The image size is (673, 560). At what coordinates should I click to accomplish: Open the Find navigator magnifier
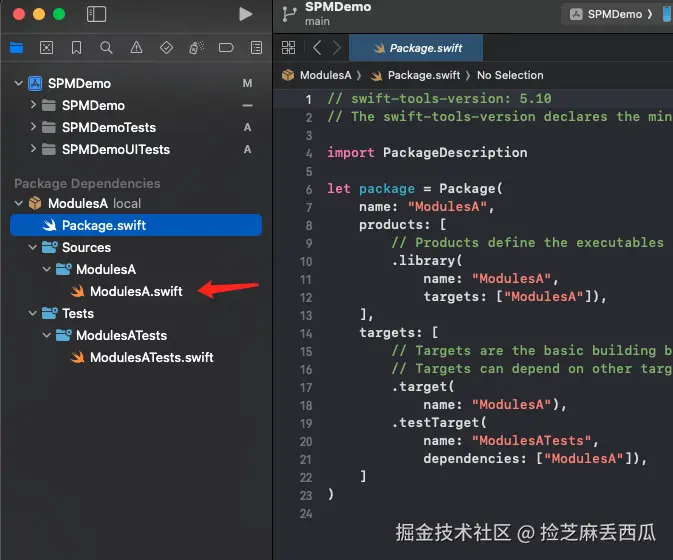pos(106,48)
